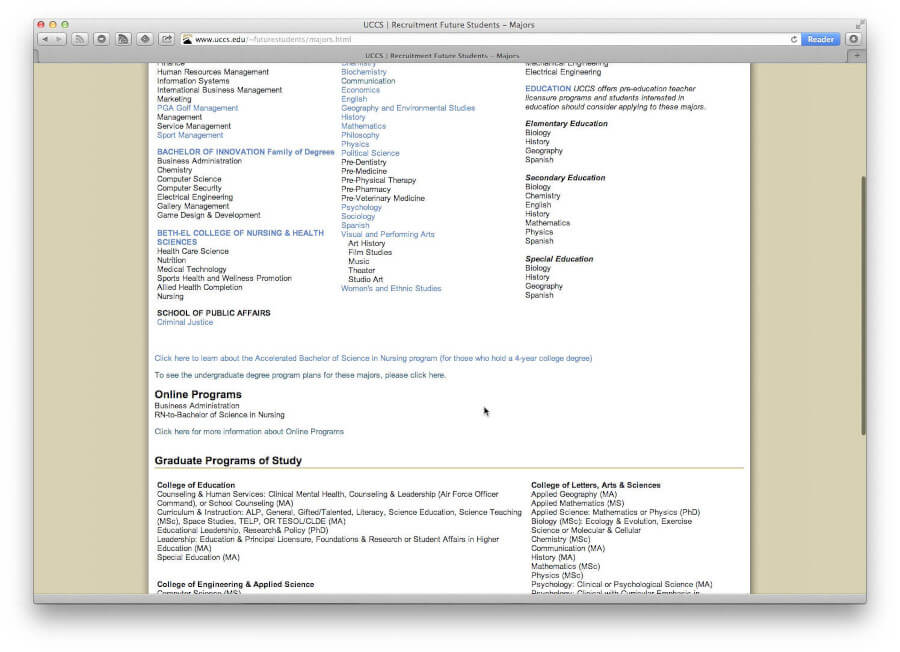Select the Human Resources Management text
The image size is (900, 652).
click(213, 72)
